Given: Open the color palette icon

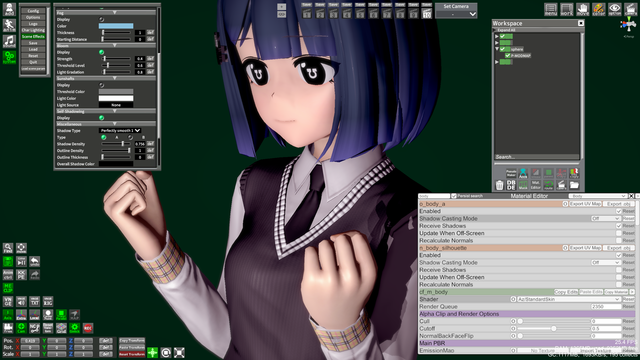Looking at the screenshot, I should click(x=598, y=9).
